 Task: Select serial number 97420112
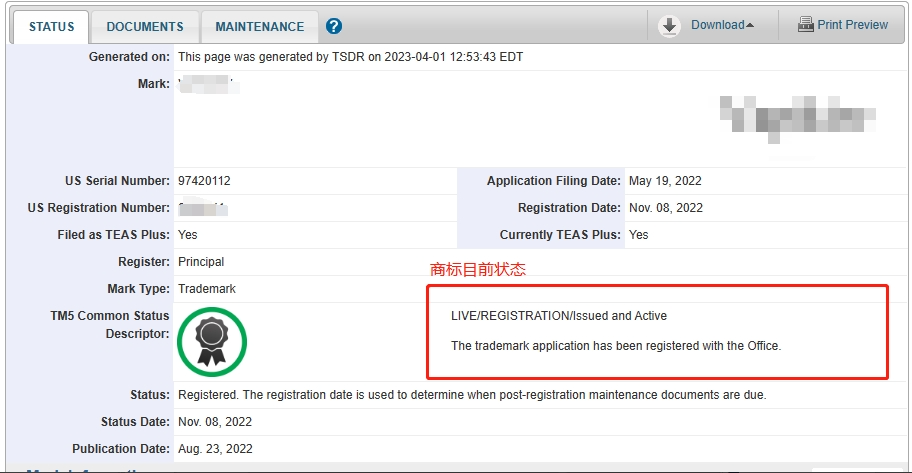[204, 181]
